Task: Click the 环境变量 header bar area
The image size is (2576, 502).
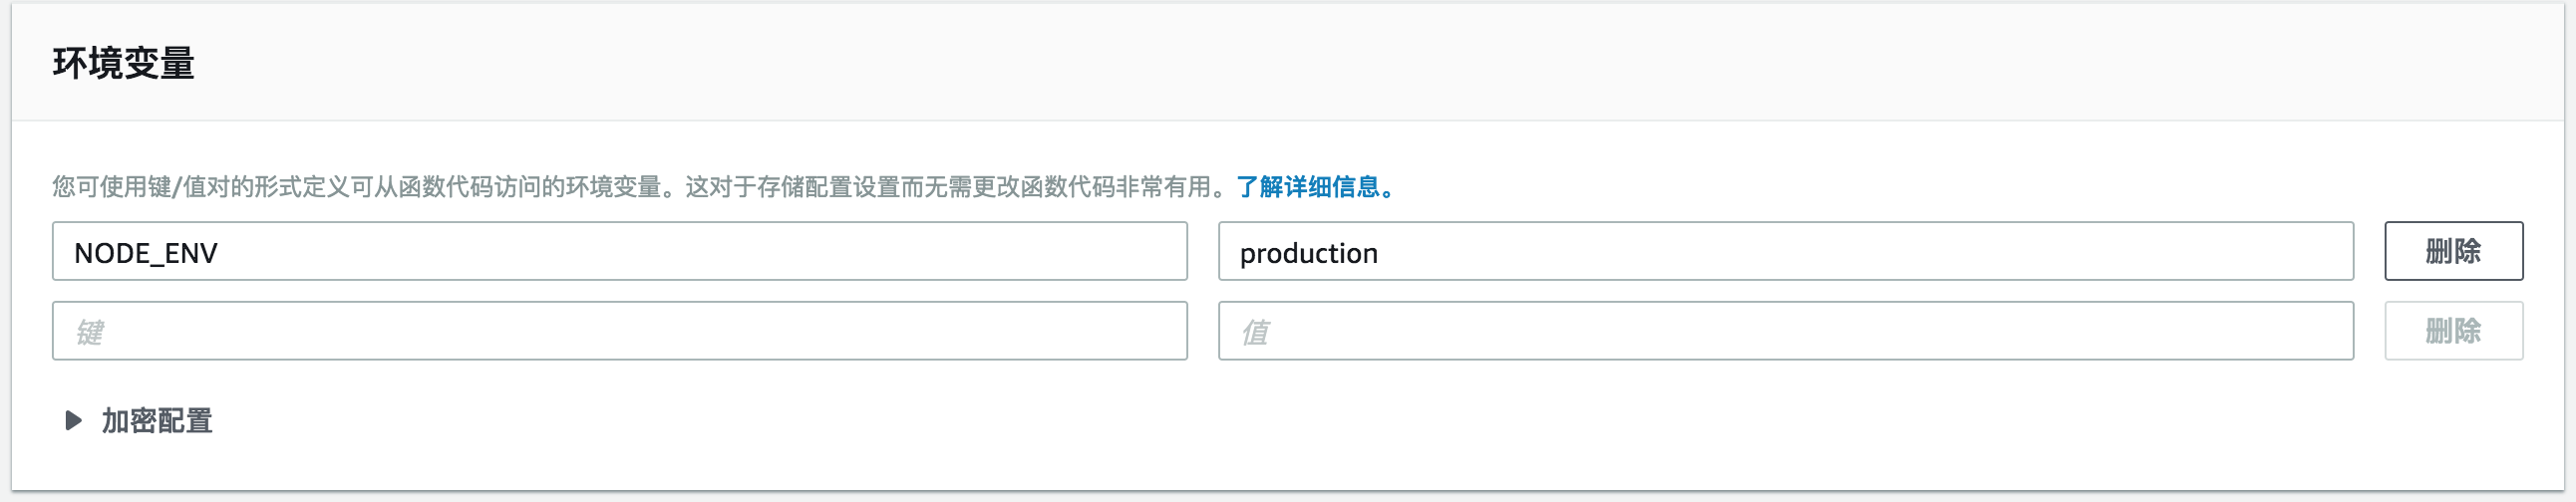Action: 1200,63
